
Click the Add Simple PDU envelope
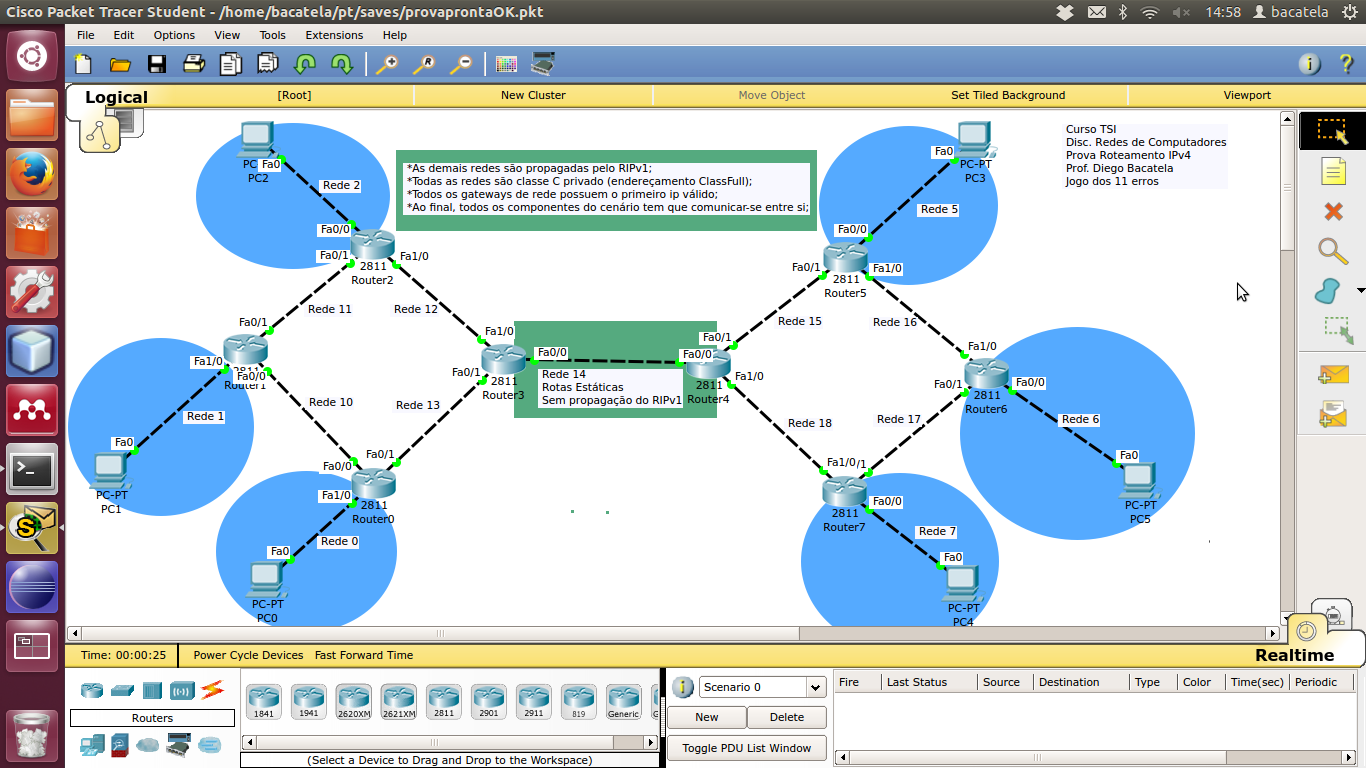pyautogui.click(x=1332, y=375)
